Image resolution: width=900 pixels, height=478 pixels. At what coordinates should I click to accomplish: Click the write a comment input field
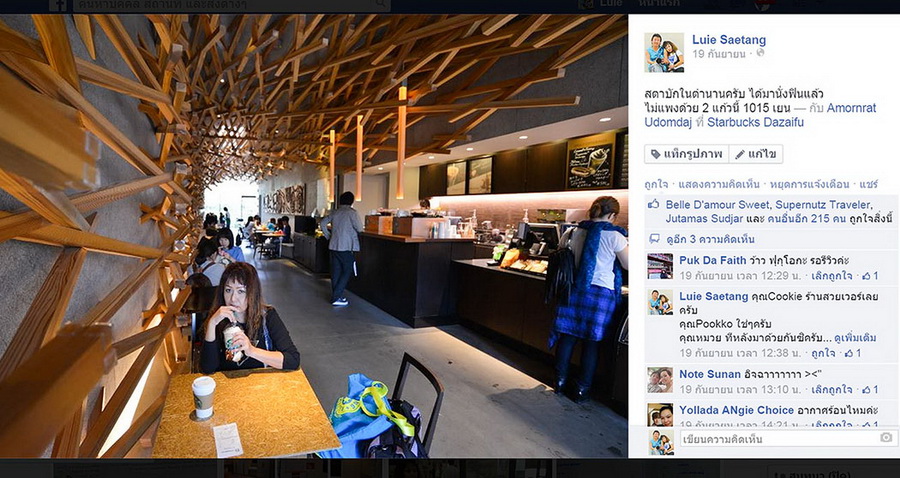point(779,439)
